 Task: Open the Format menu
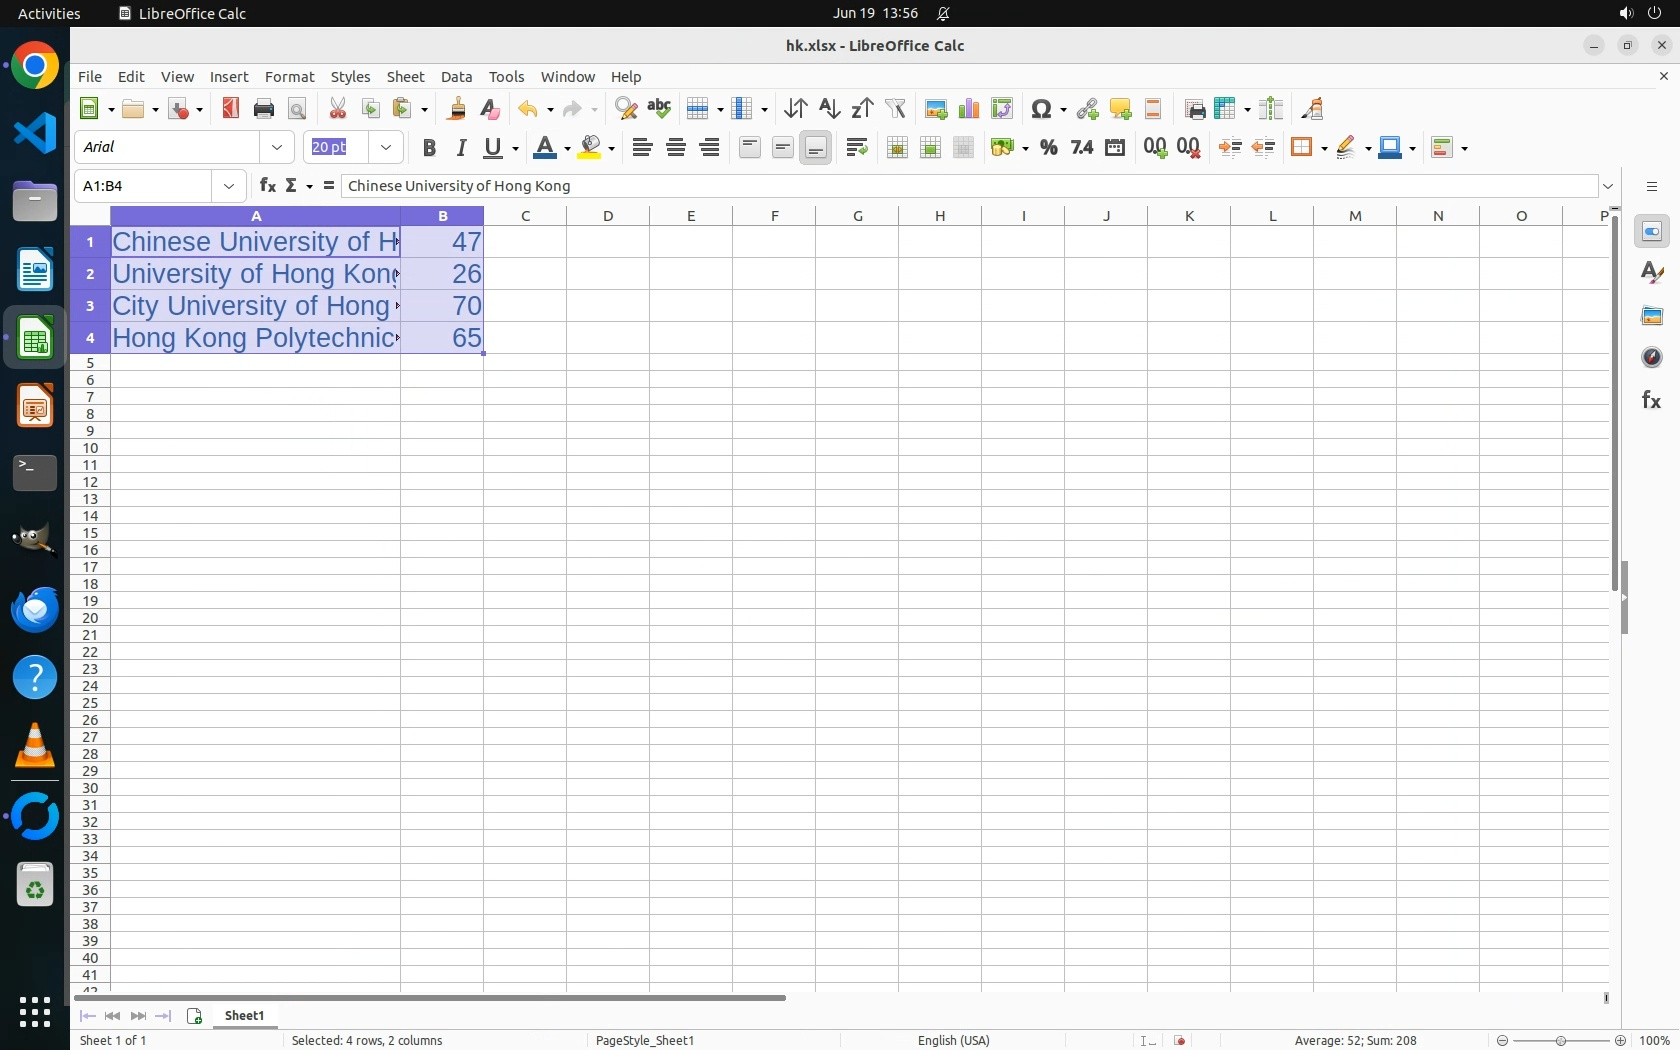pos(289,77)
